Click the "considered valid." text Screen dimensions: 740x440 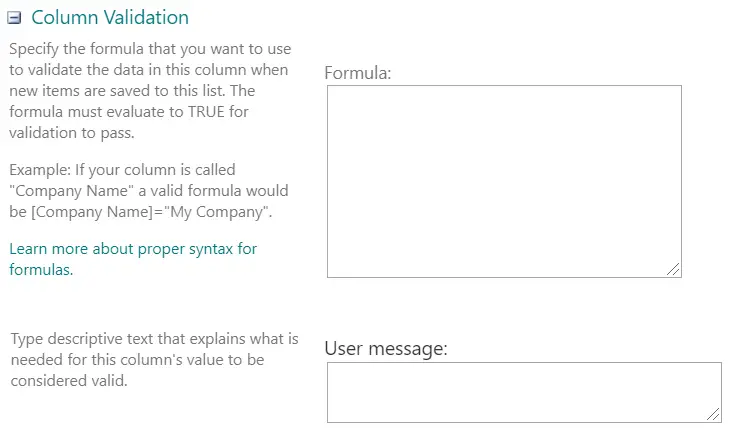tap(68, 381)
